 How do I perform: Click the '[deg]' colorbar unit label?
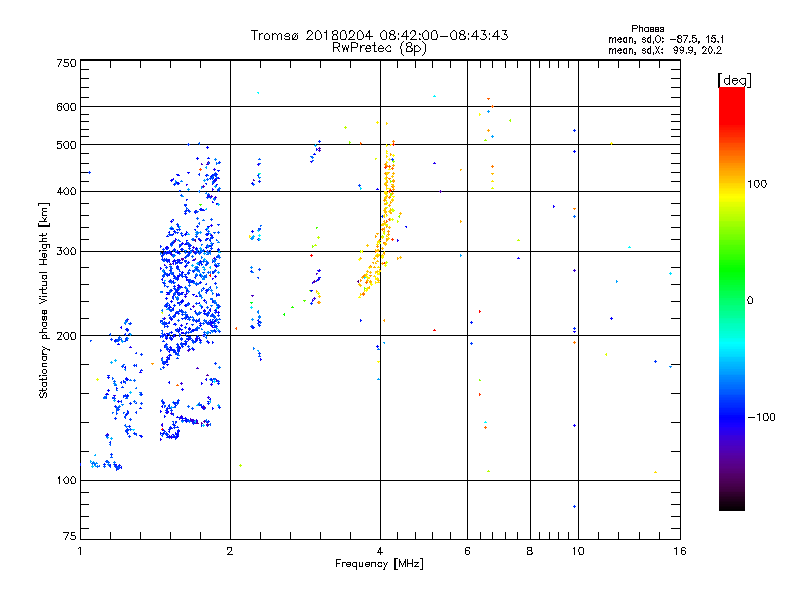tap(734, 80)
